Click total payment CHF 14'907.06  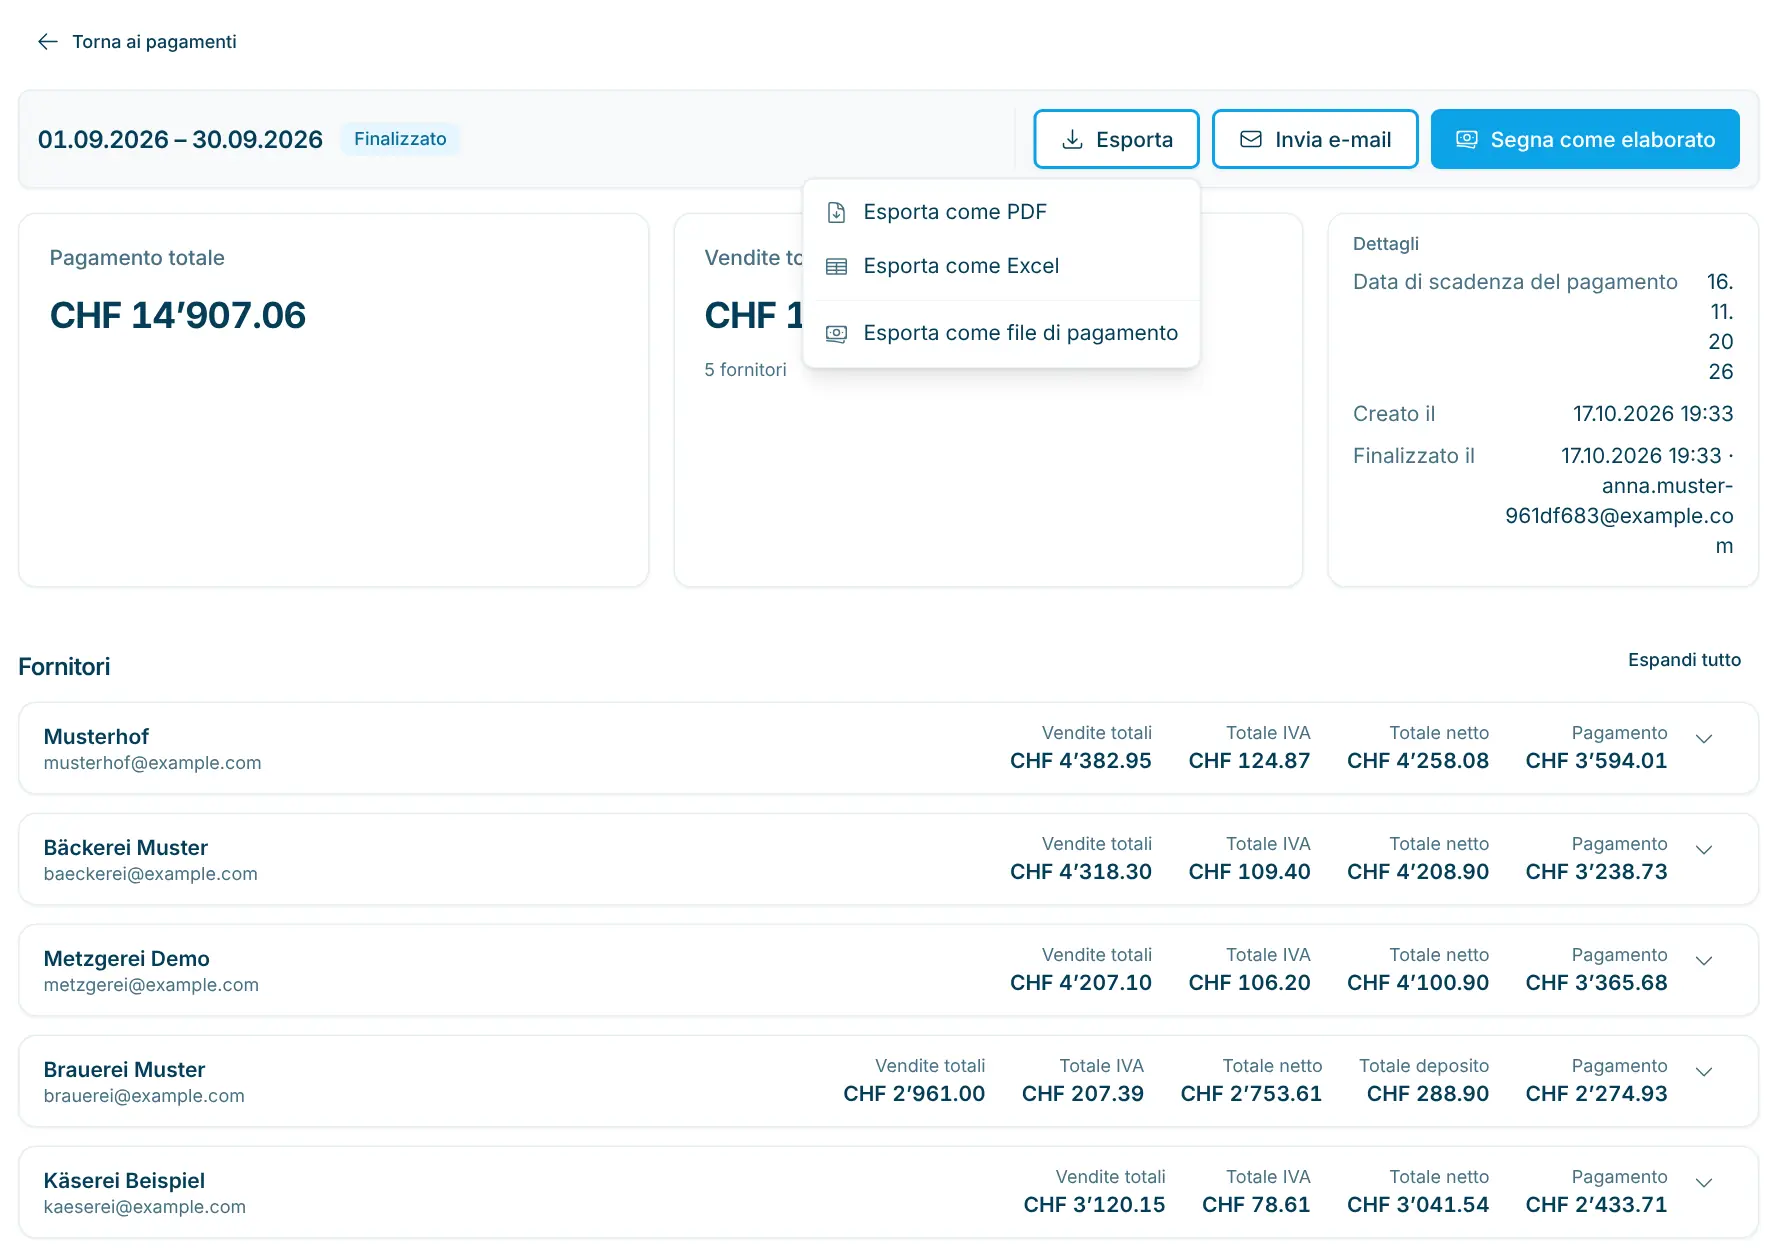178,316
